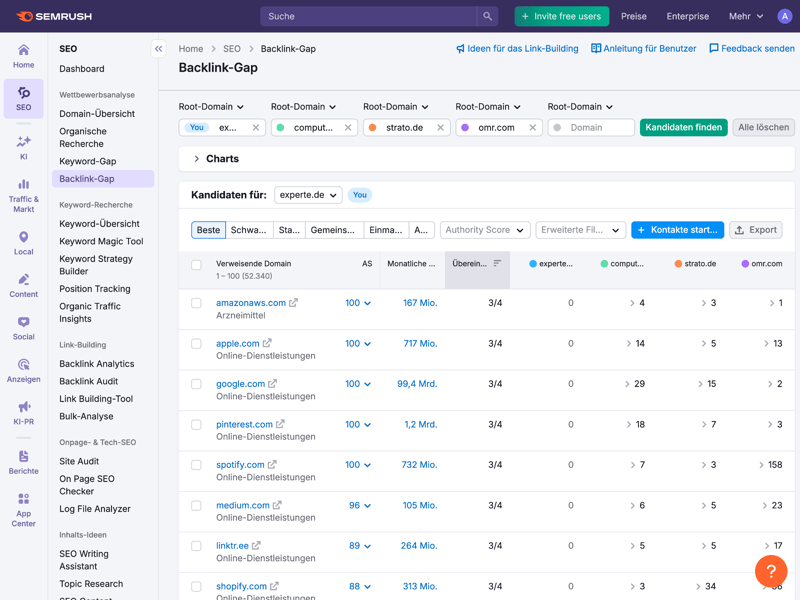Switch to the Beste tab
The image size is (800, 600).
click(x=209, y=230)
